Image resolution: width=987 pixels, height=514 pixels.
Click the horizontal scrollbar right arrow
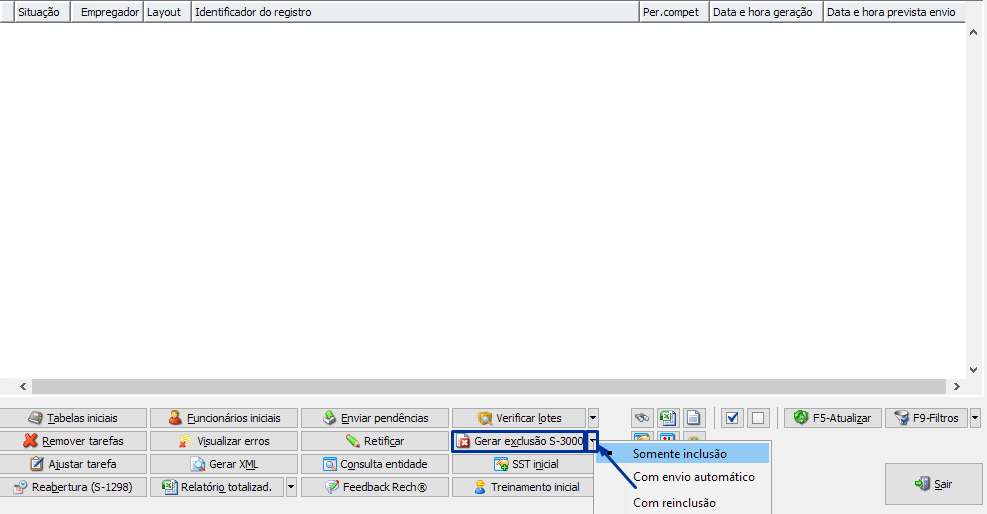click(x=956, y=386)
